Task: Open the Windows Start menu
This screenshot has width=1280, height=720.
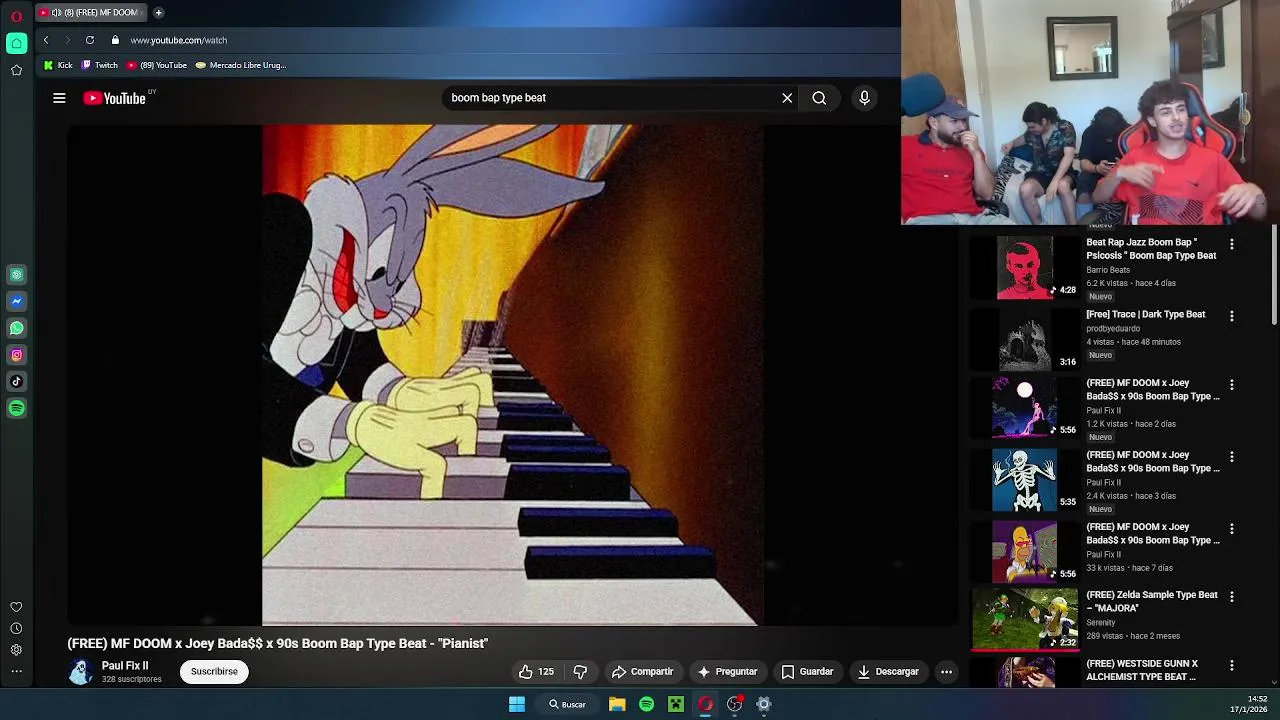Action: pyautogui.click(x=517, y=704)
